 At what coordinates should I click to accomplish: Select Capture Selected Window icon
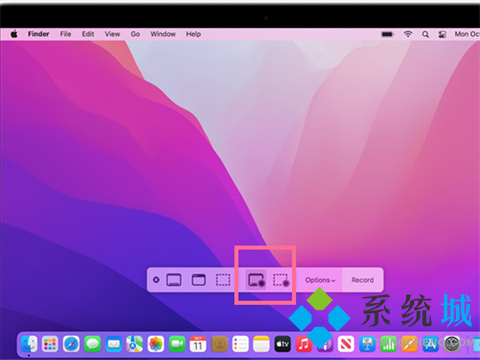(x=199, y=280)
